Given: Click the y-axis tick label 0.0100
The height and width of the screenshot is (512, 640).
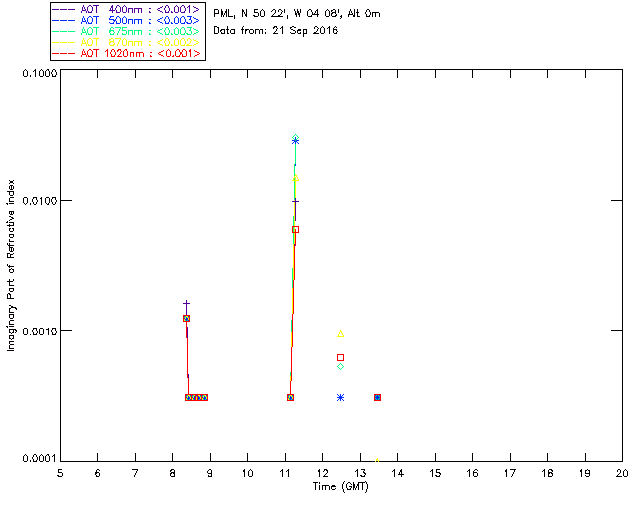Looking at the screenshot, I should 40,201.
